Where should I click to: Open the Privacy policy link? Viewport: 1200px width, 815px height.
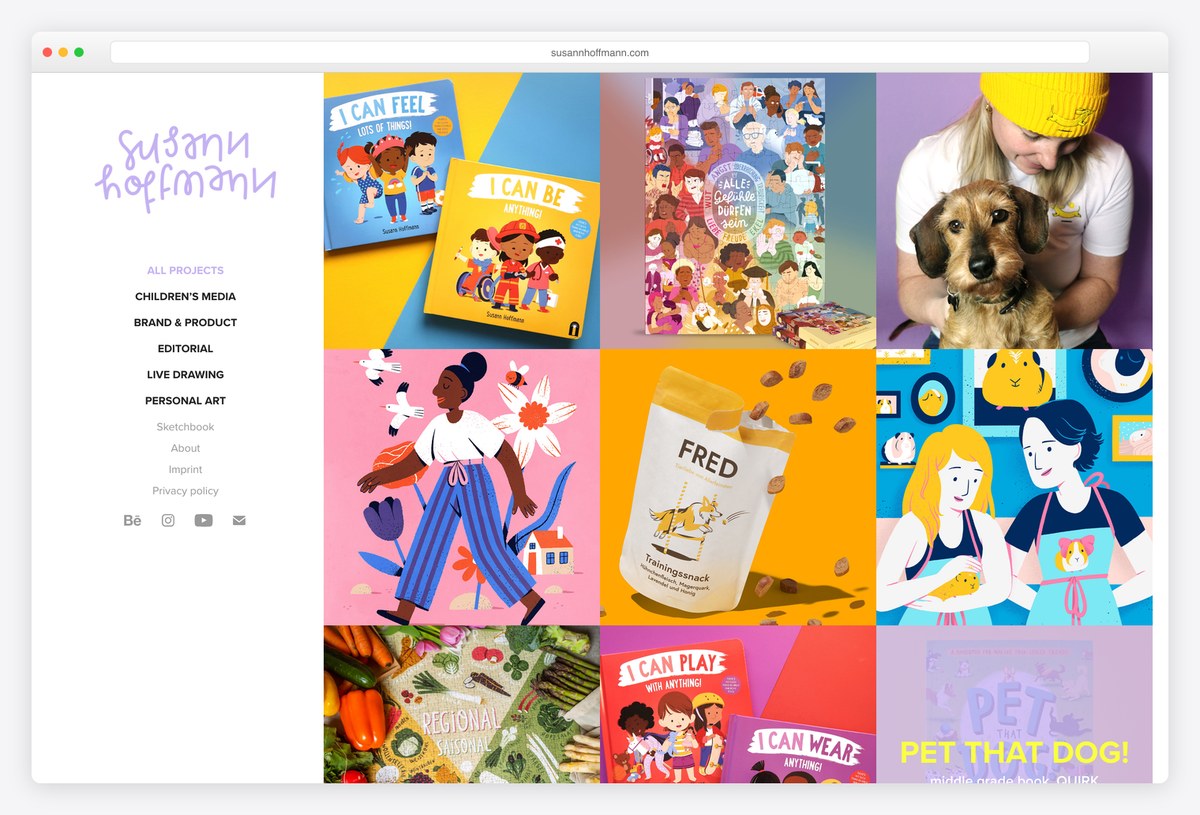(185, 491)
